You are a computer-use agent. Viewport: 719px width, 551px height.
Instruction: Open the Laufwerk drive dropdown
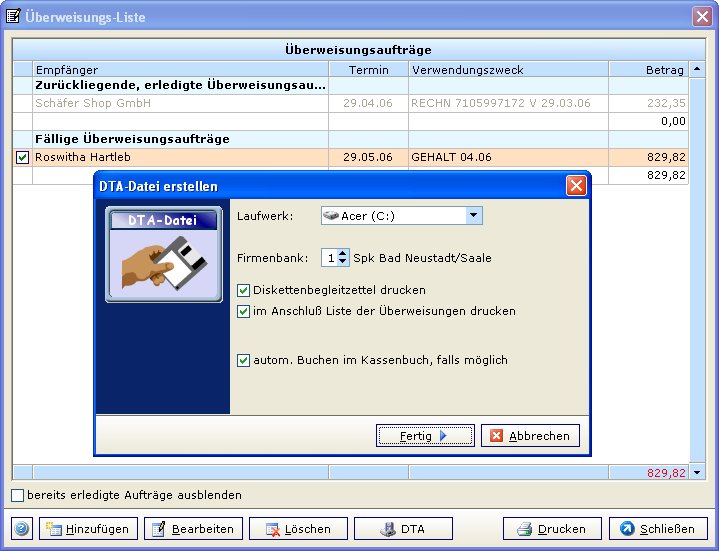[x=474, y=216]
